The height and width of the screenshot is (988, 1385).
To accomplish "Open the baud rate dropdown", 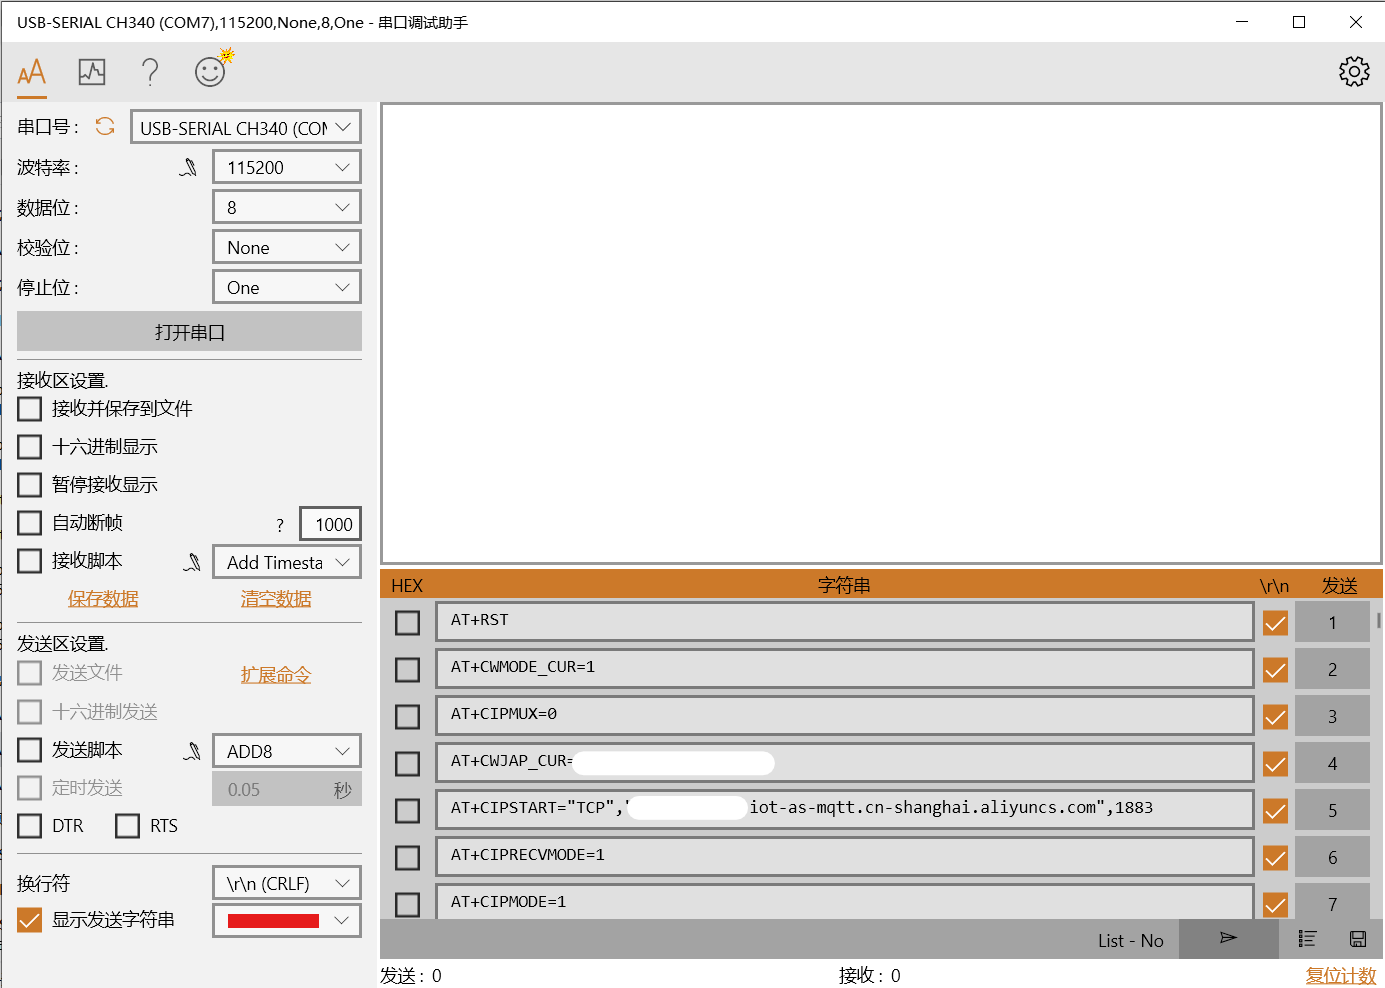I will 286,166.
